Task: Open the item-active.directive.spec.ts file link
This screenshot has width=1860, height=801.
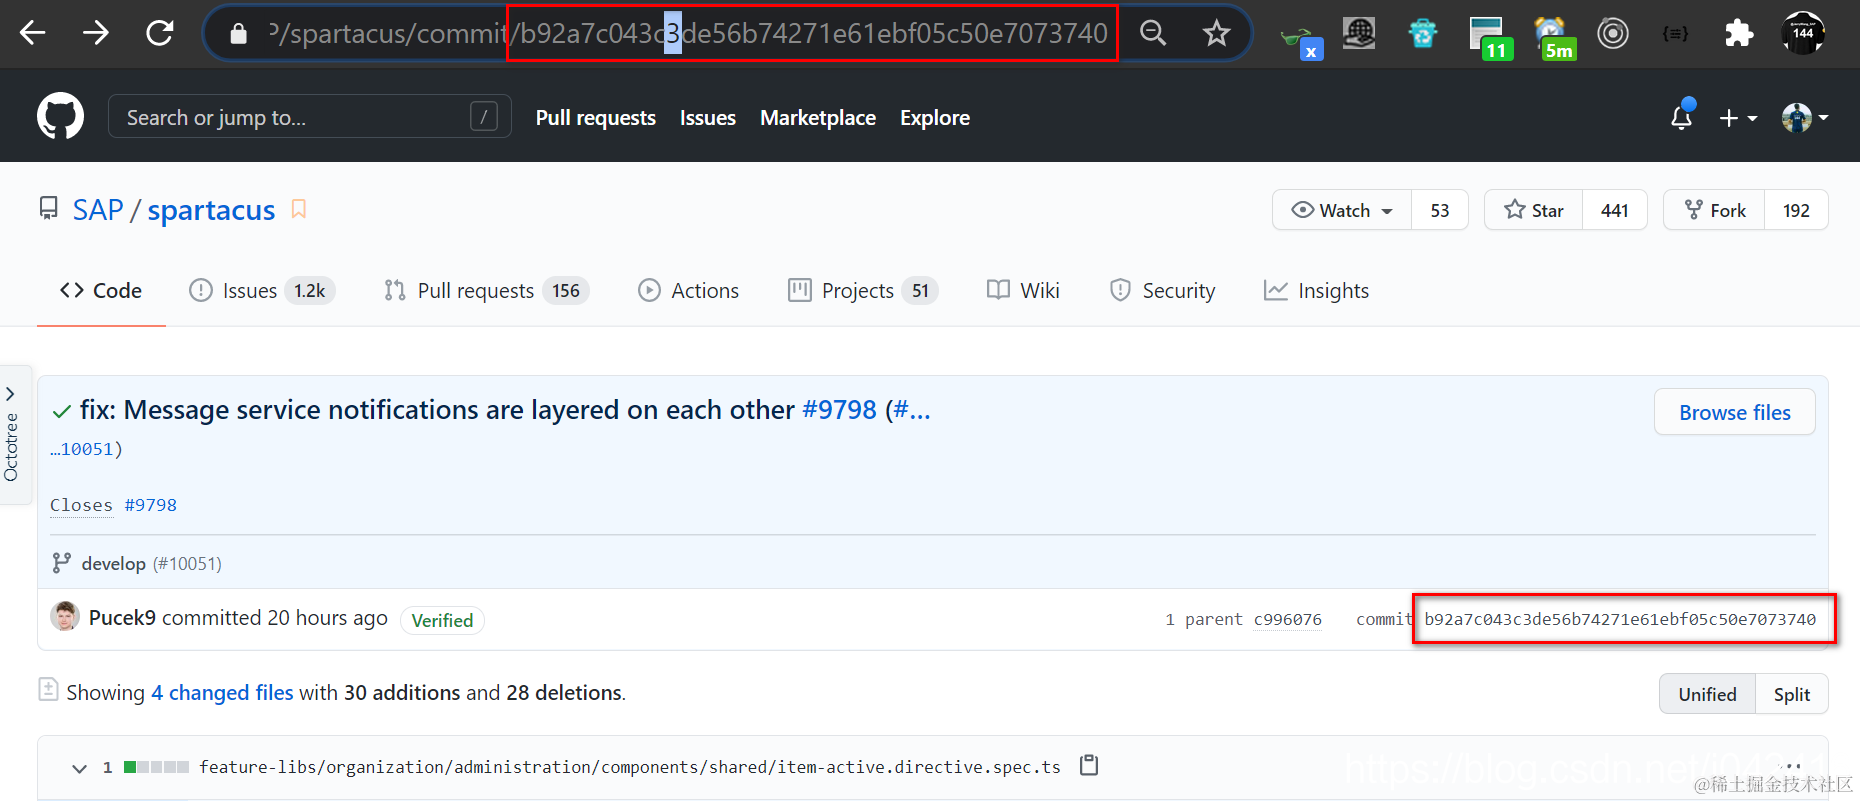Action: click(630, 767)
